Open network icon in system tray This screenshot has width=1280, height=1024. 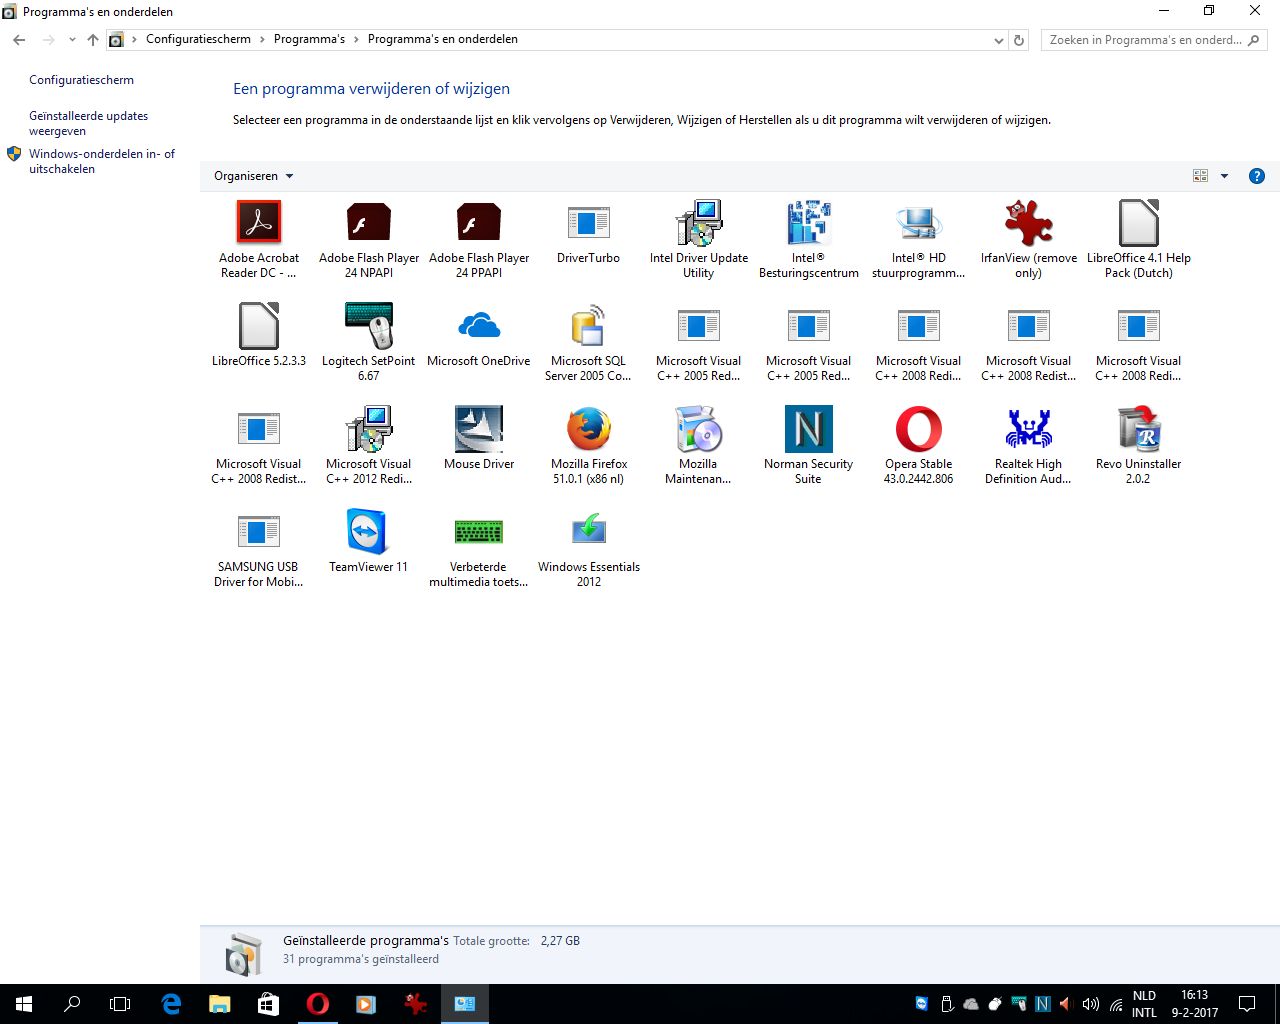pos(1115,1004)
